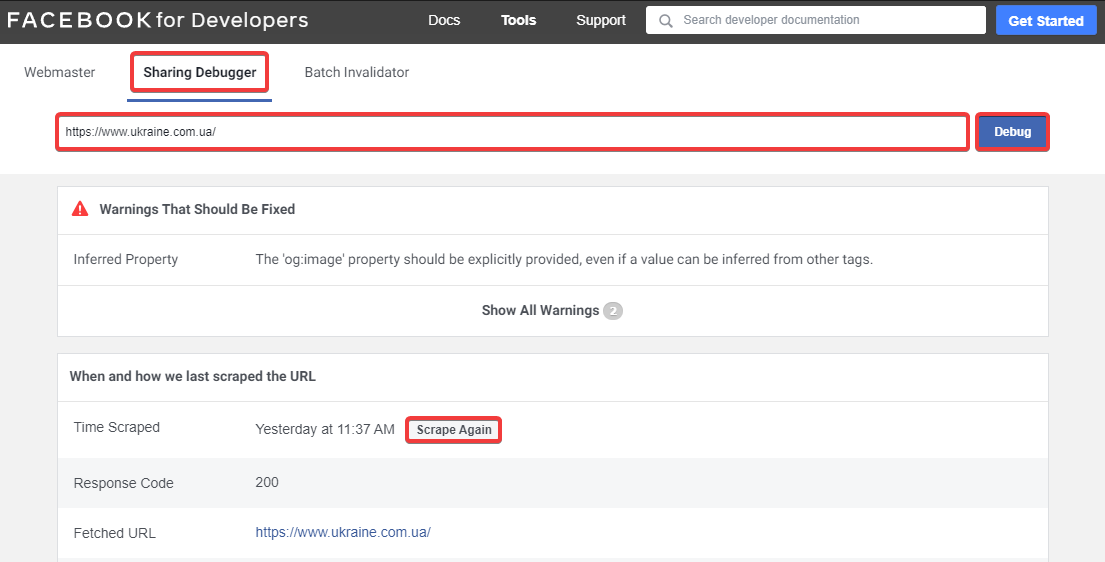
Task: Expand Show All Warnings
Action: [x=540, y=311]
